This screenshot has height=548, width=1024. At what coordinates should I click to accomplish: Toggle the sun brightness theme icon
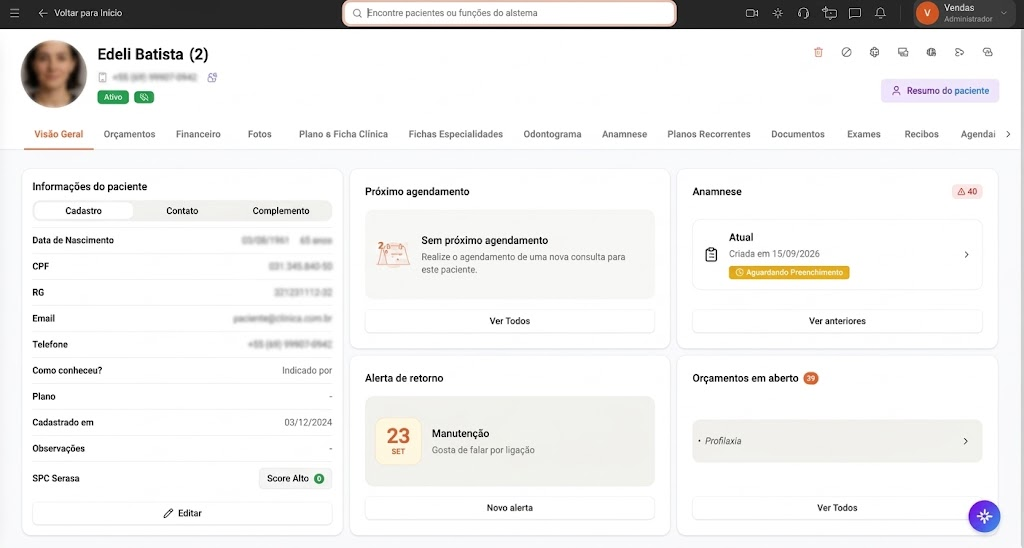tap(778, 13)
